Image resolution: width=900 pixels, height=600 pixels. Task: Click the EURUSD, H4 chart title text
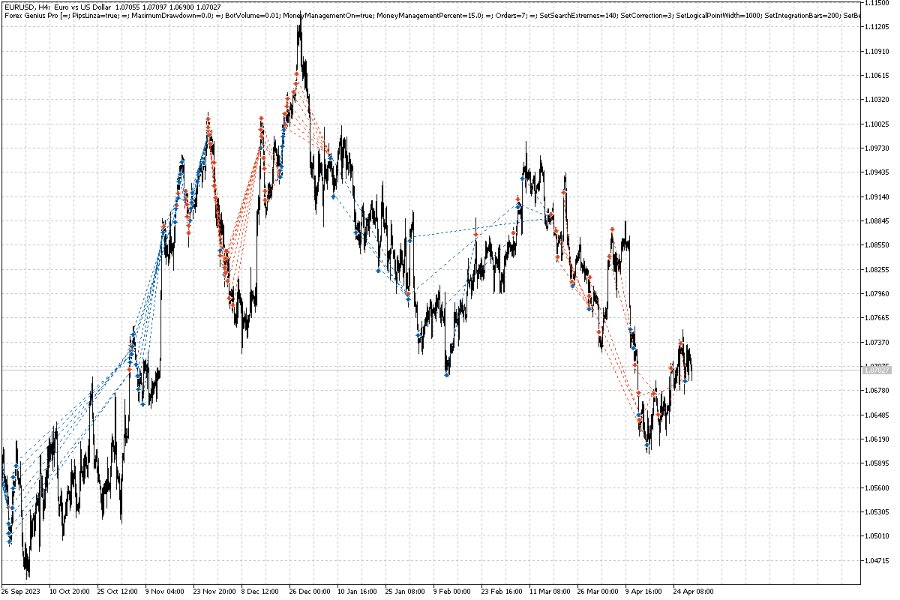(x=112, y=7)
